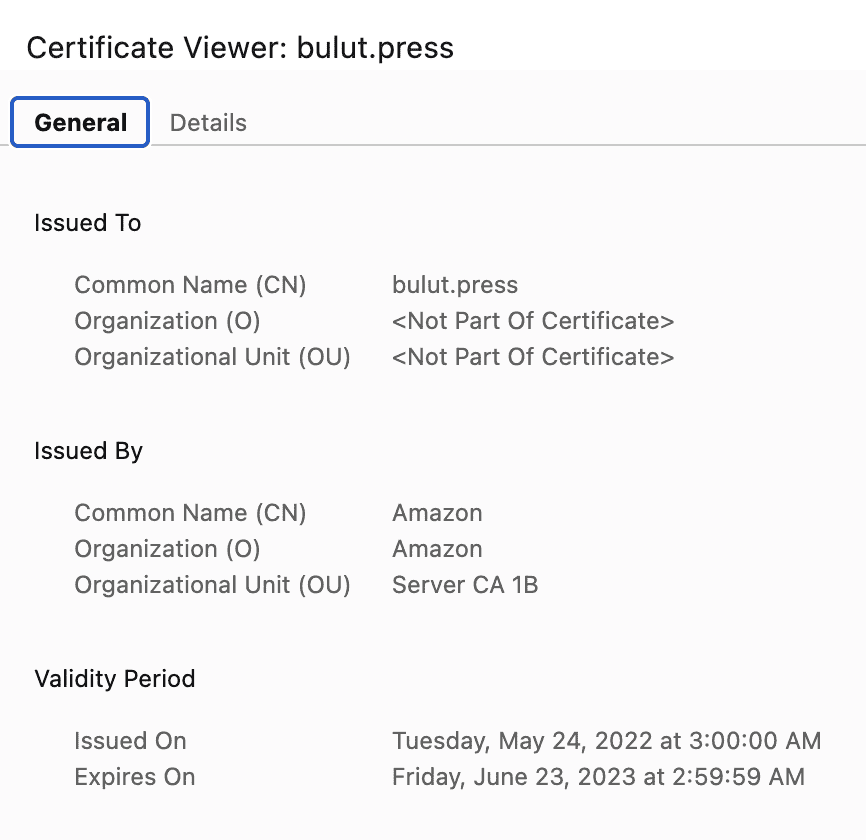Click the Server CA 1B value
The image size is (866, 840).
[x=465, y=585]
